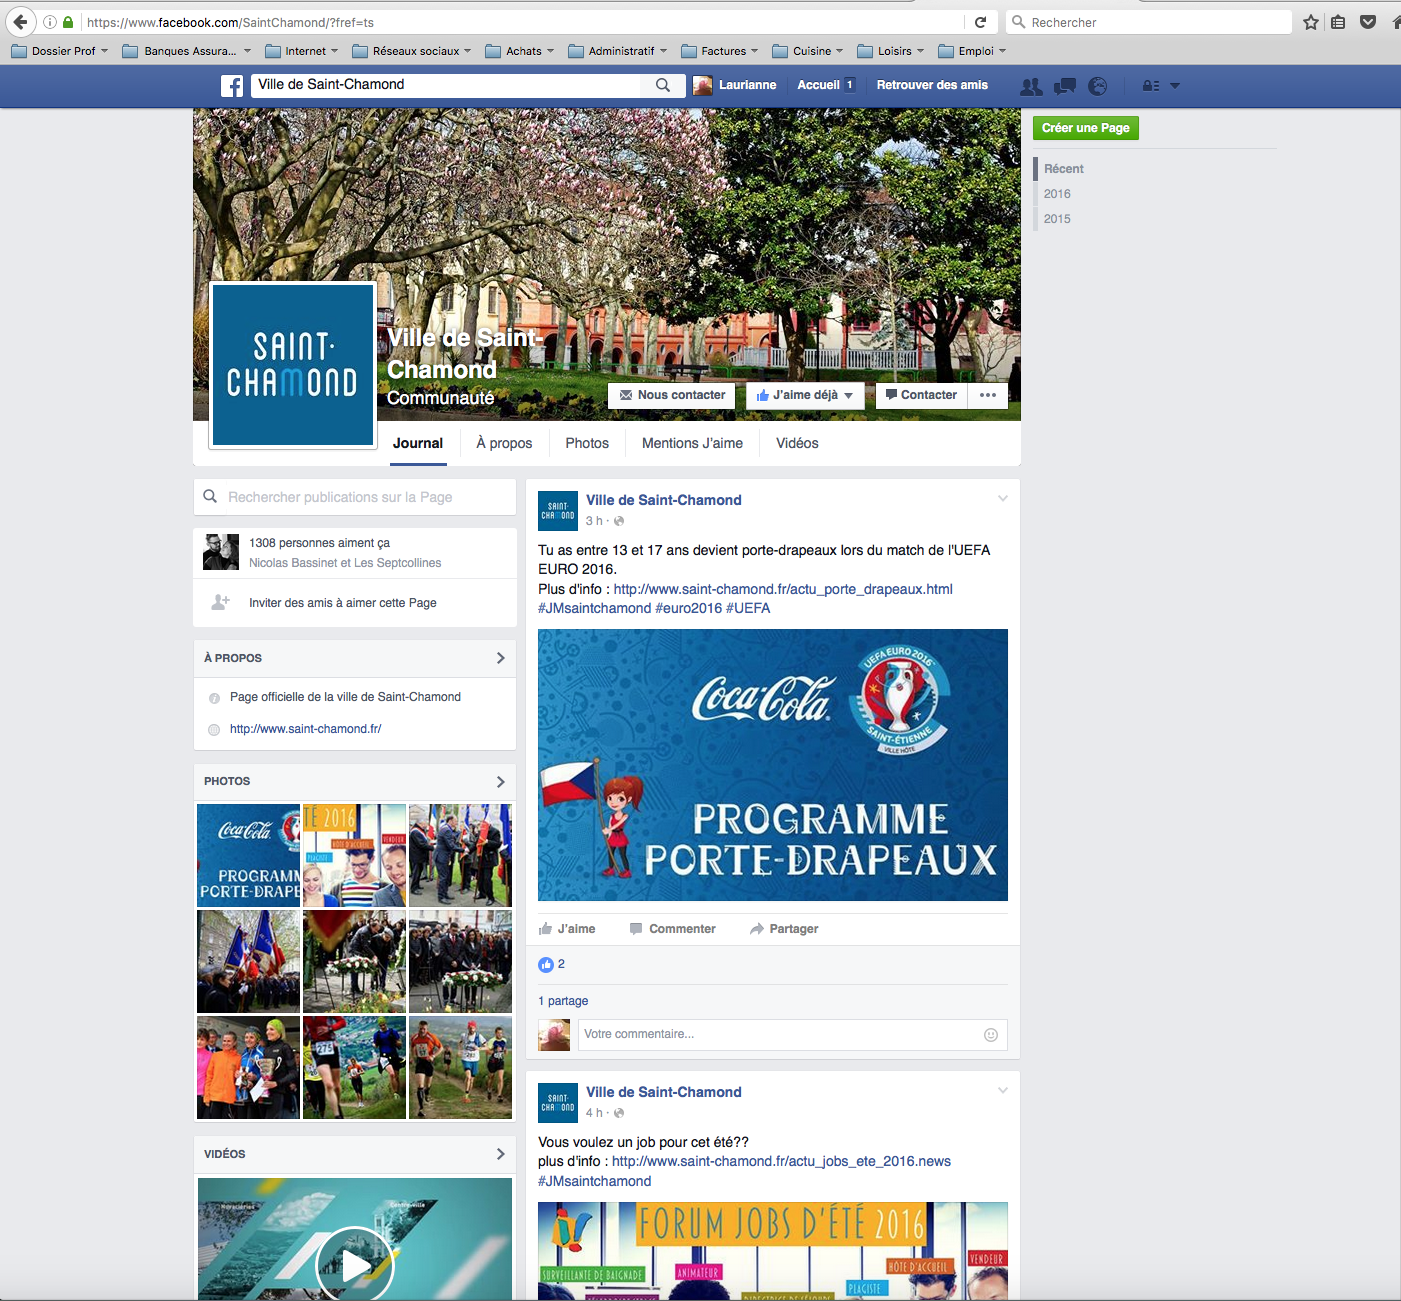Open privacy shortcuts icon in header

pyautogui.click(x=1151, y=86)
